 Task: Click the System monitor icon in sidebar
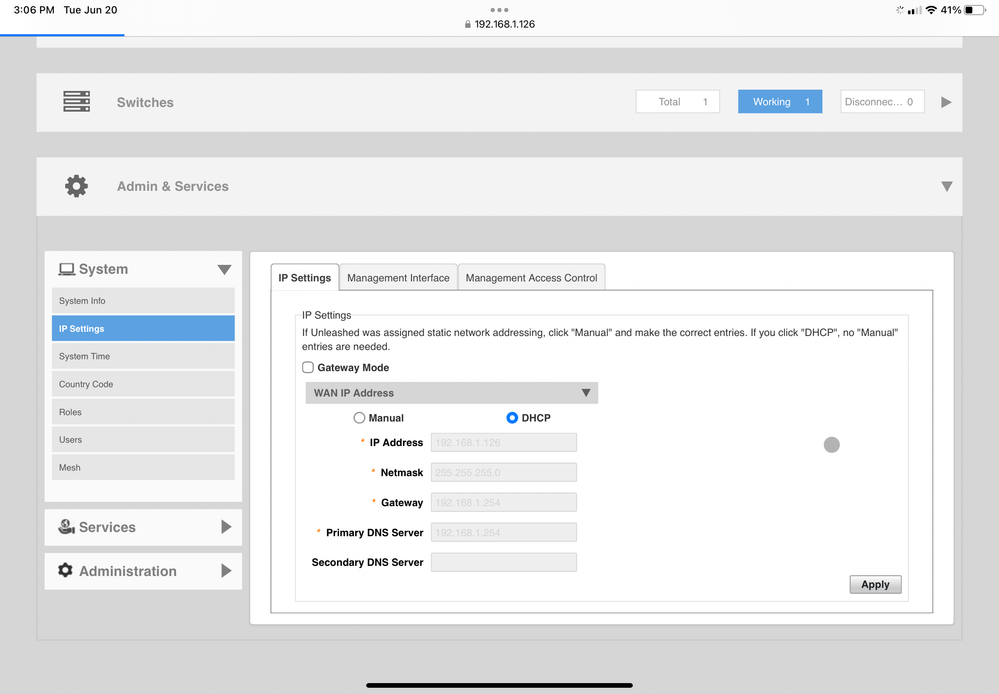[67, 269]
